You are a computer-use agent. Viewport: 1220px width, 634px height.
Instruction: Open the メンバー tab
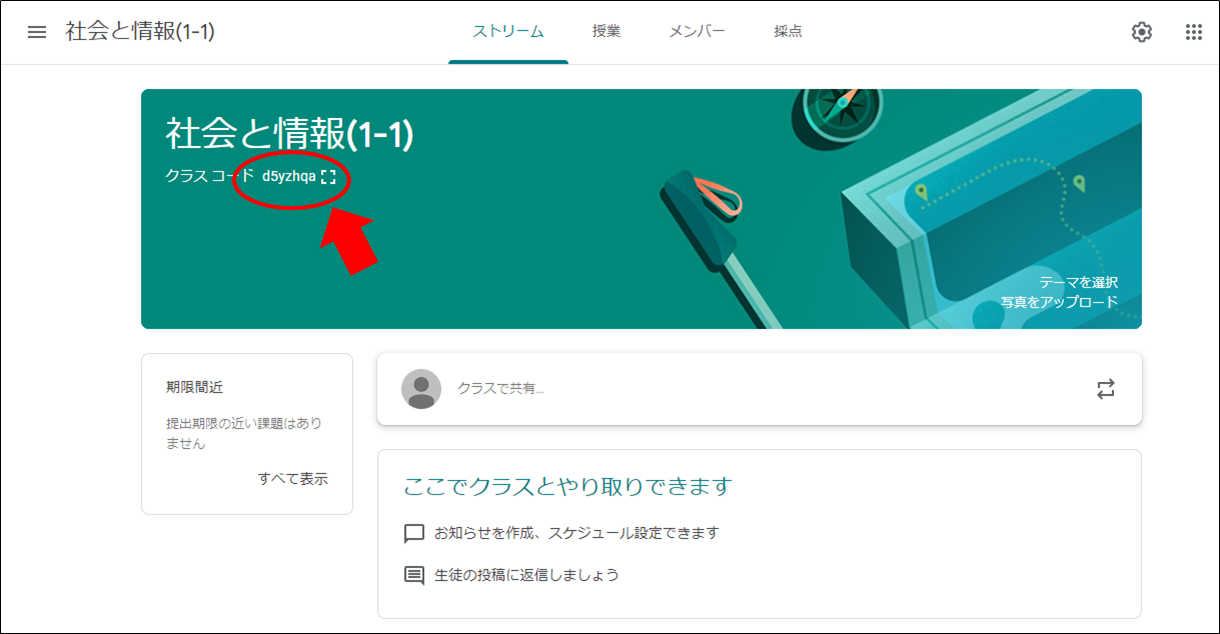coord(697,32)
